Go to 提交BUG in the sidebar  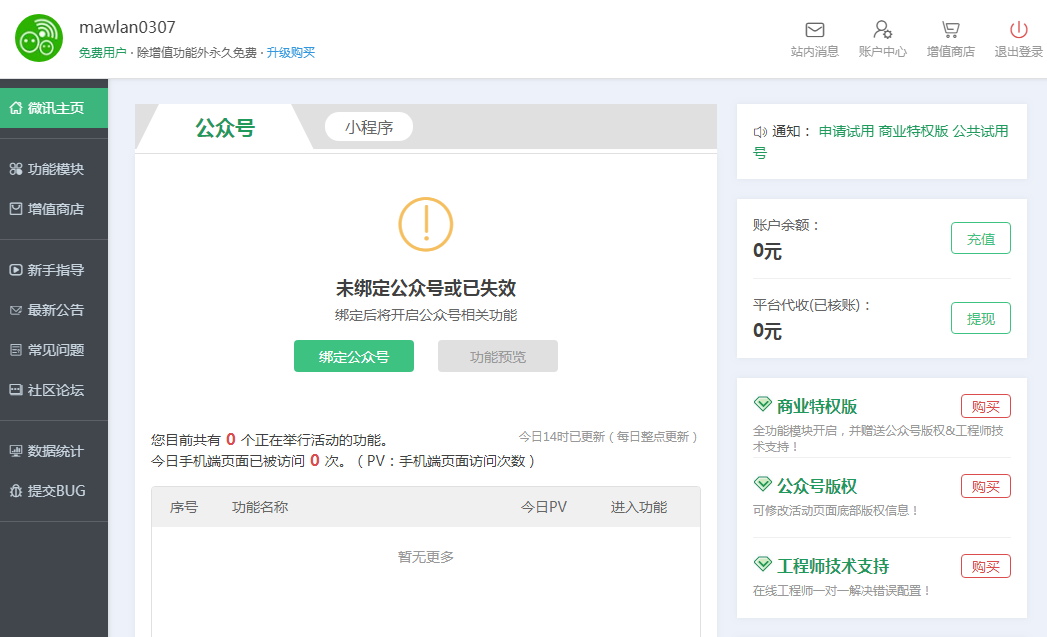tap(54, 491)
